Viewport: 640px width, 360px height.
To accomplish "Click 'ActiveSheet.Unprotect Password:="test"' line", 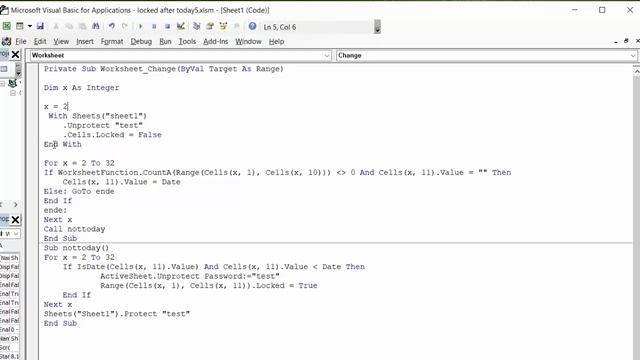I will pos(190,276).
